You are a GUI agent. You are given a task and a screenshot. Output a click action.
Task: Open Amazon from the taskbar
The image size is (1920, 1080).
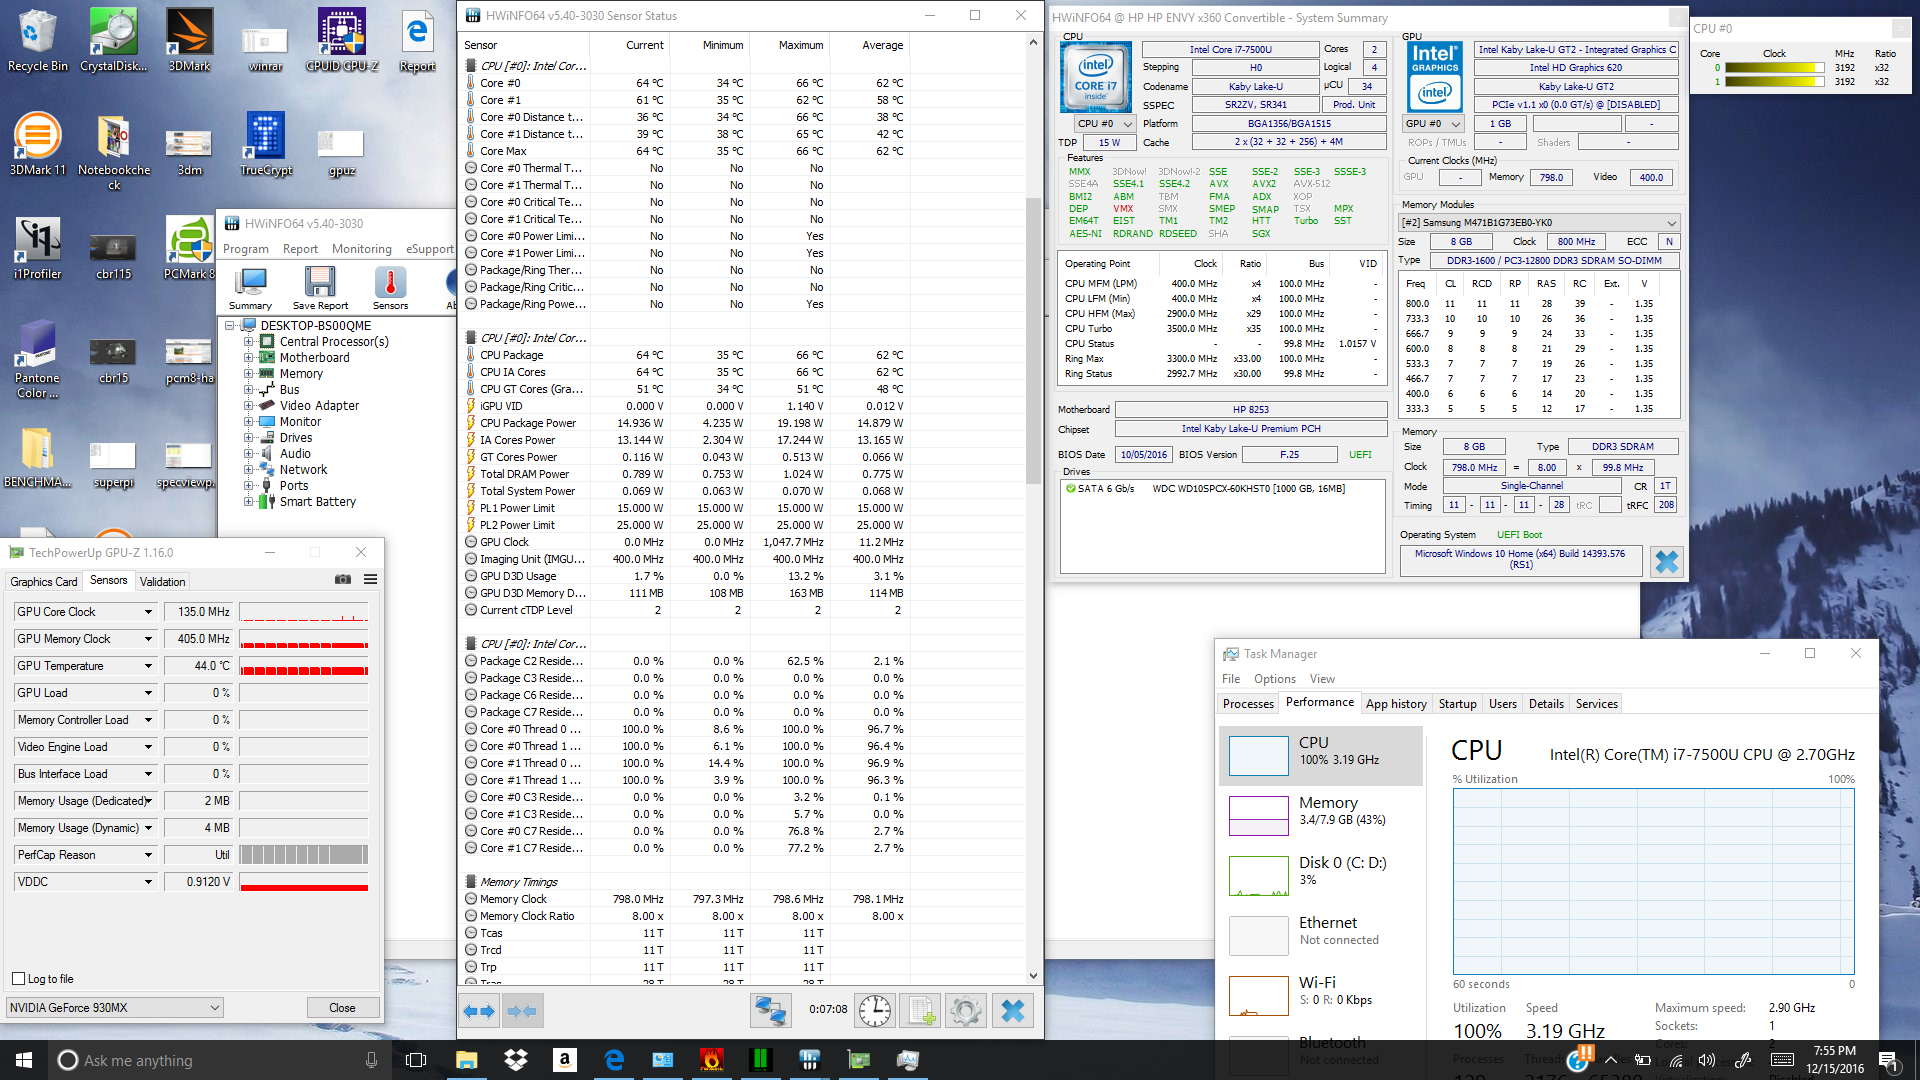pyautogui.click(x=565, y=1060)
